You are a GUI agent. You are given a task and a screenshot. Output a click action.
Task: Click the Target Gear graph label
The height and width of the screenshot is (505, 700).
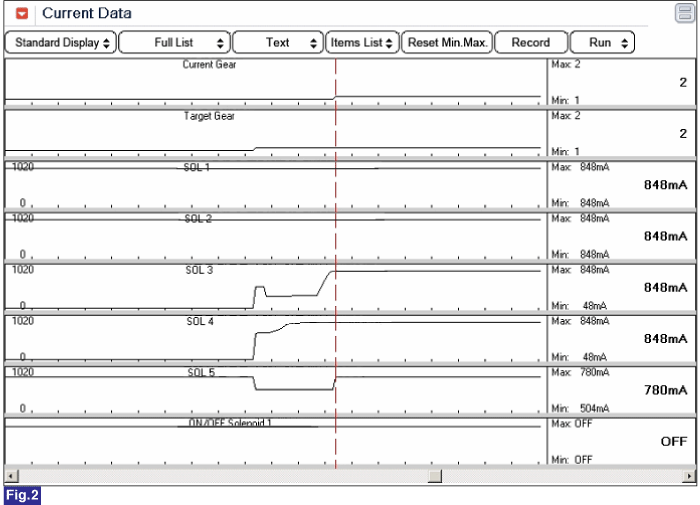click(209, 116)
